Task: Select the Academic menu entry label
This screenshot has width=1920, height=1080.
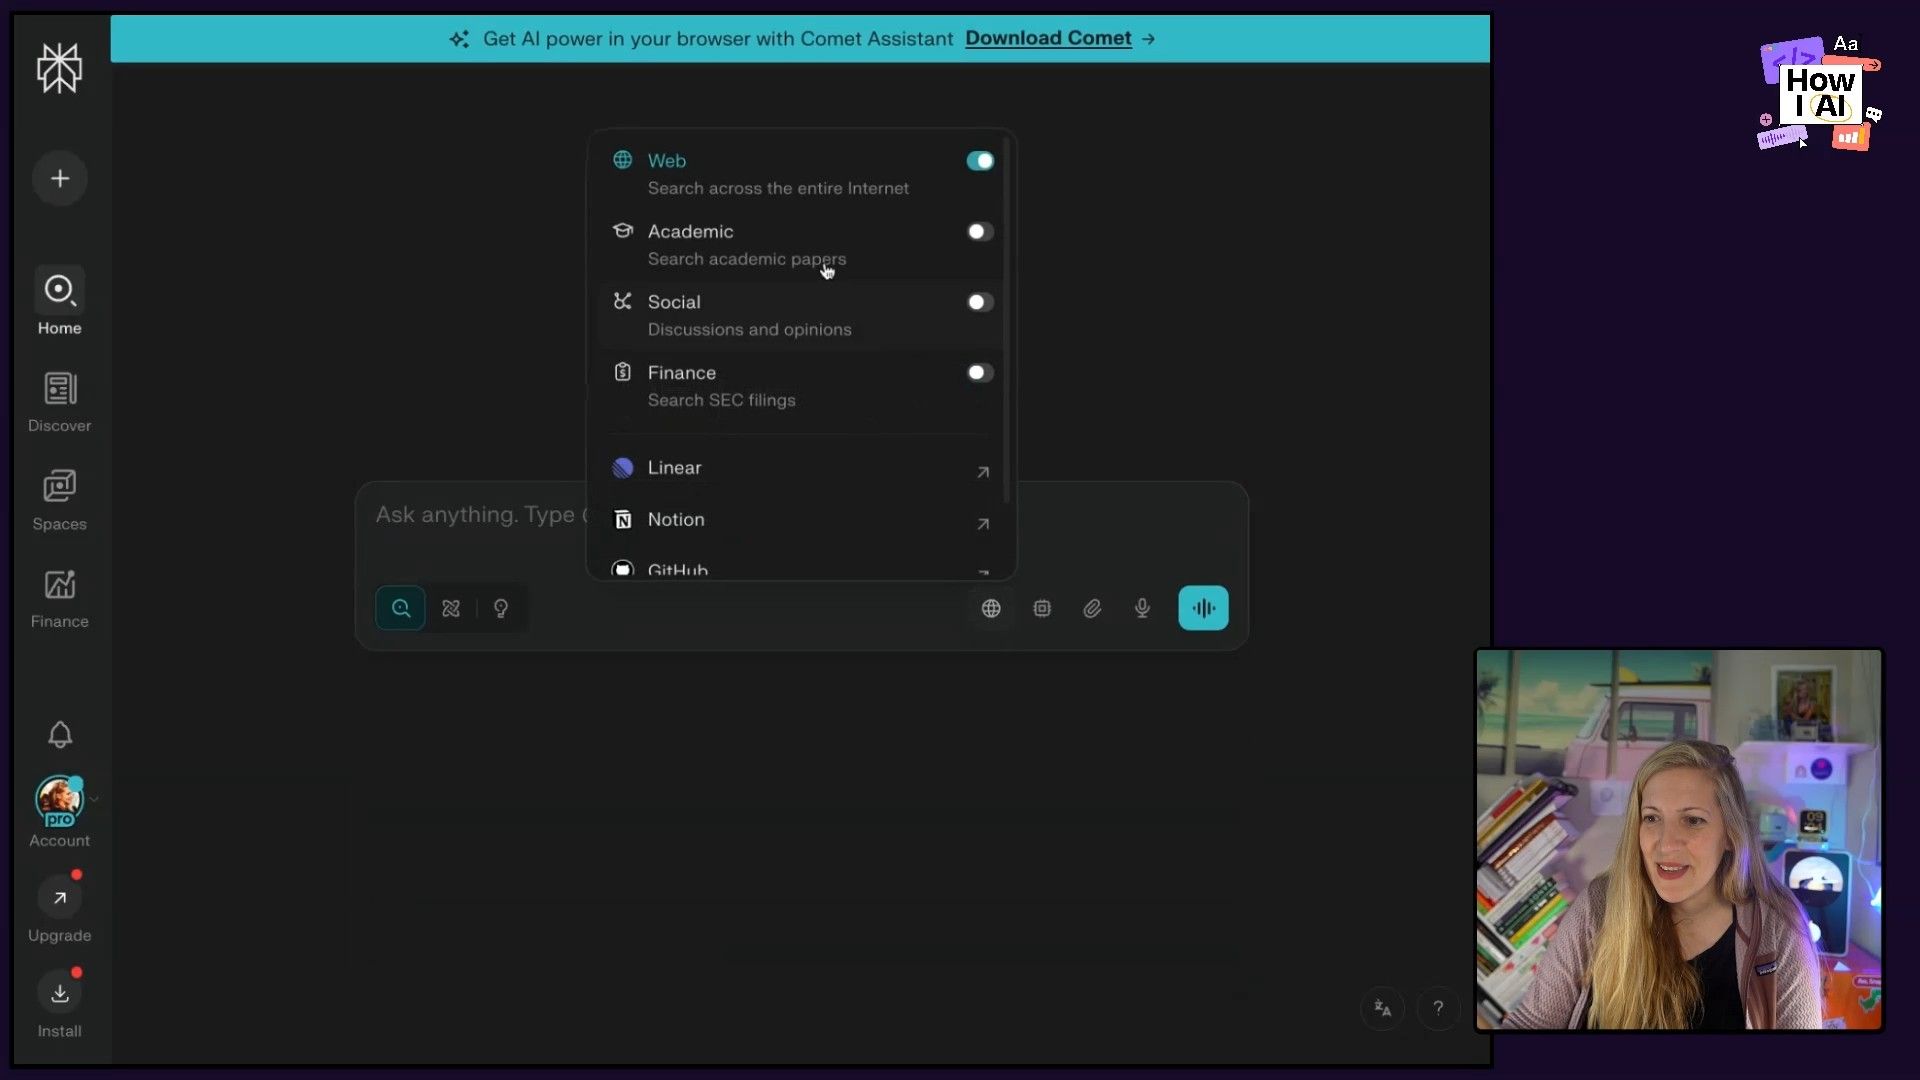Action: coord(690,231)
